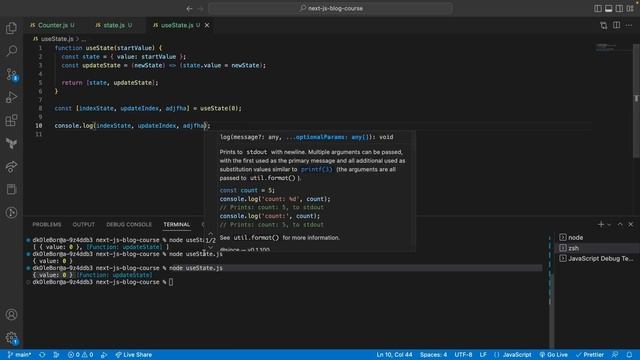Click useState.js in the breadcrumb
640x360 pixels.
click(x=57, y=39)
